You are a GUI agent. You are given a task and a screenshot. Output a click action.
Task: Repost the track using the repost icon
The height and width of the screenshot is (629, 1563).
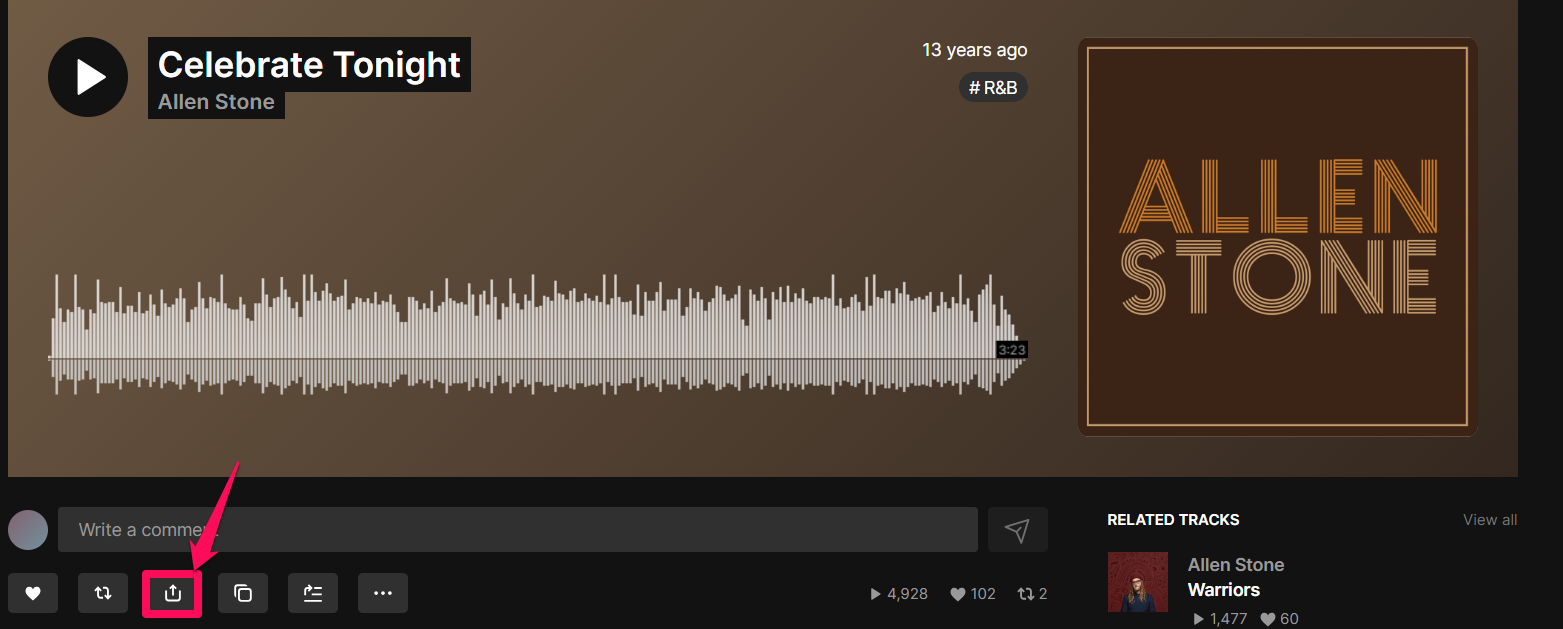point(103,593)
